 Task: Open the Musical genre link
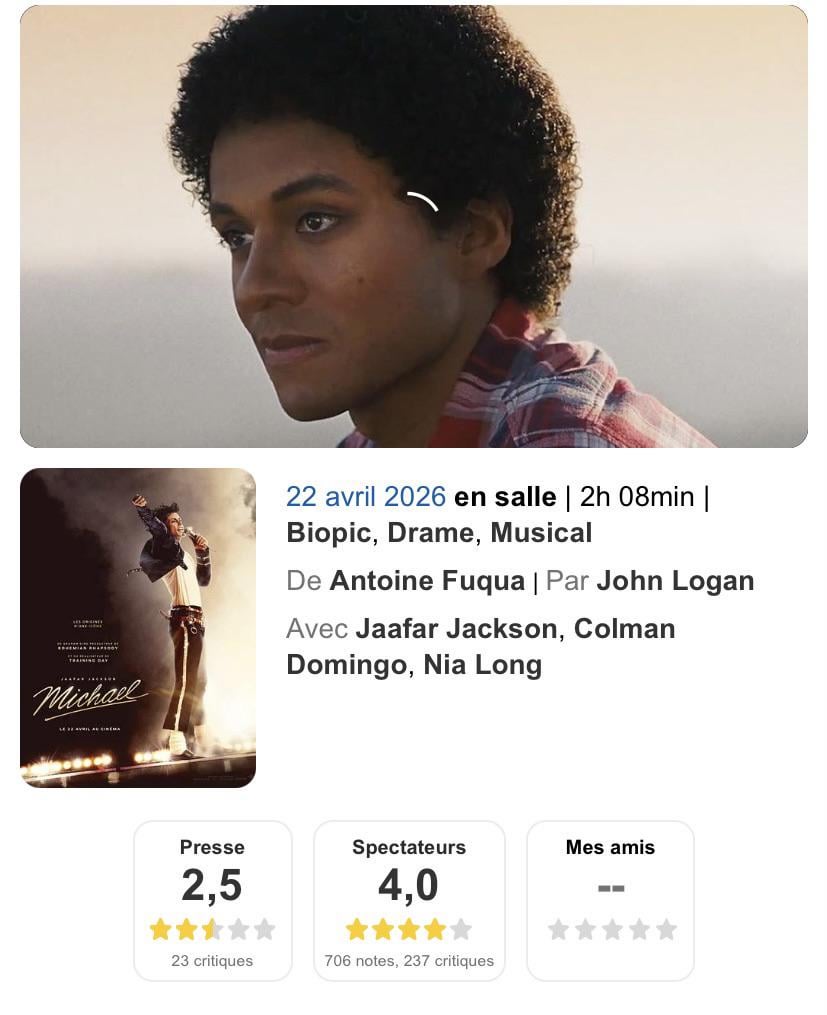pyautogui.click(x=541, y=533)
